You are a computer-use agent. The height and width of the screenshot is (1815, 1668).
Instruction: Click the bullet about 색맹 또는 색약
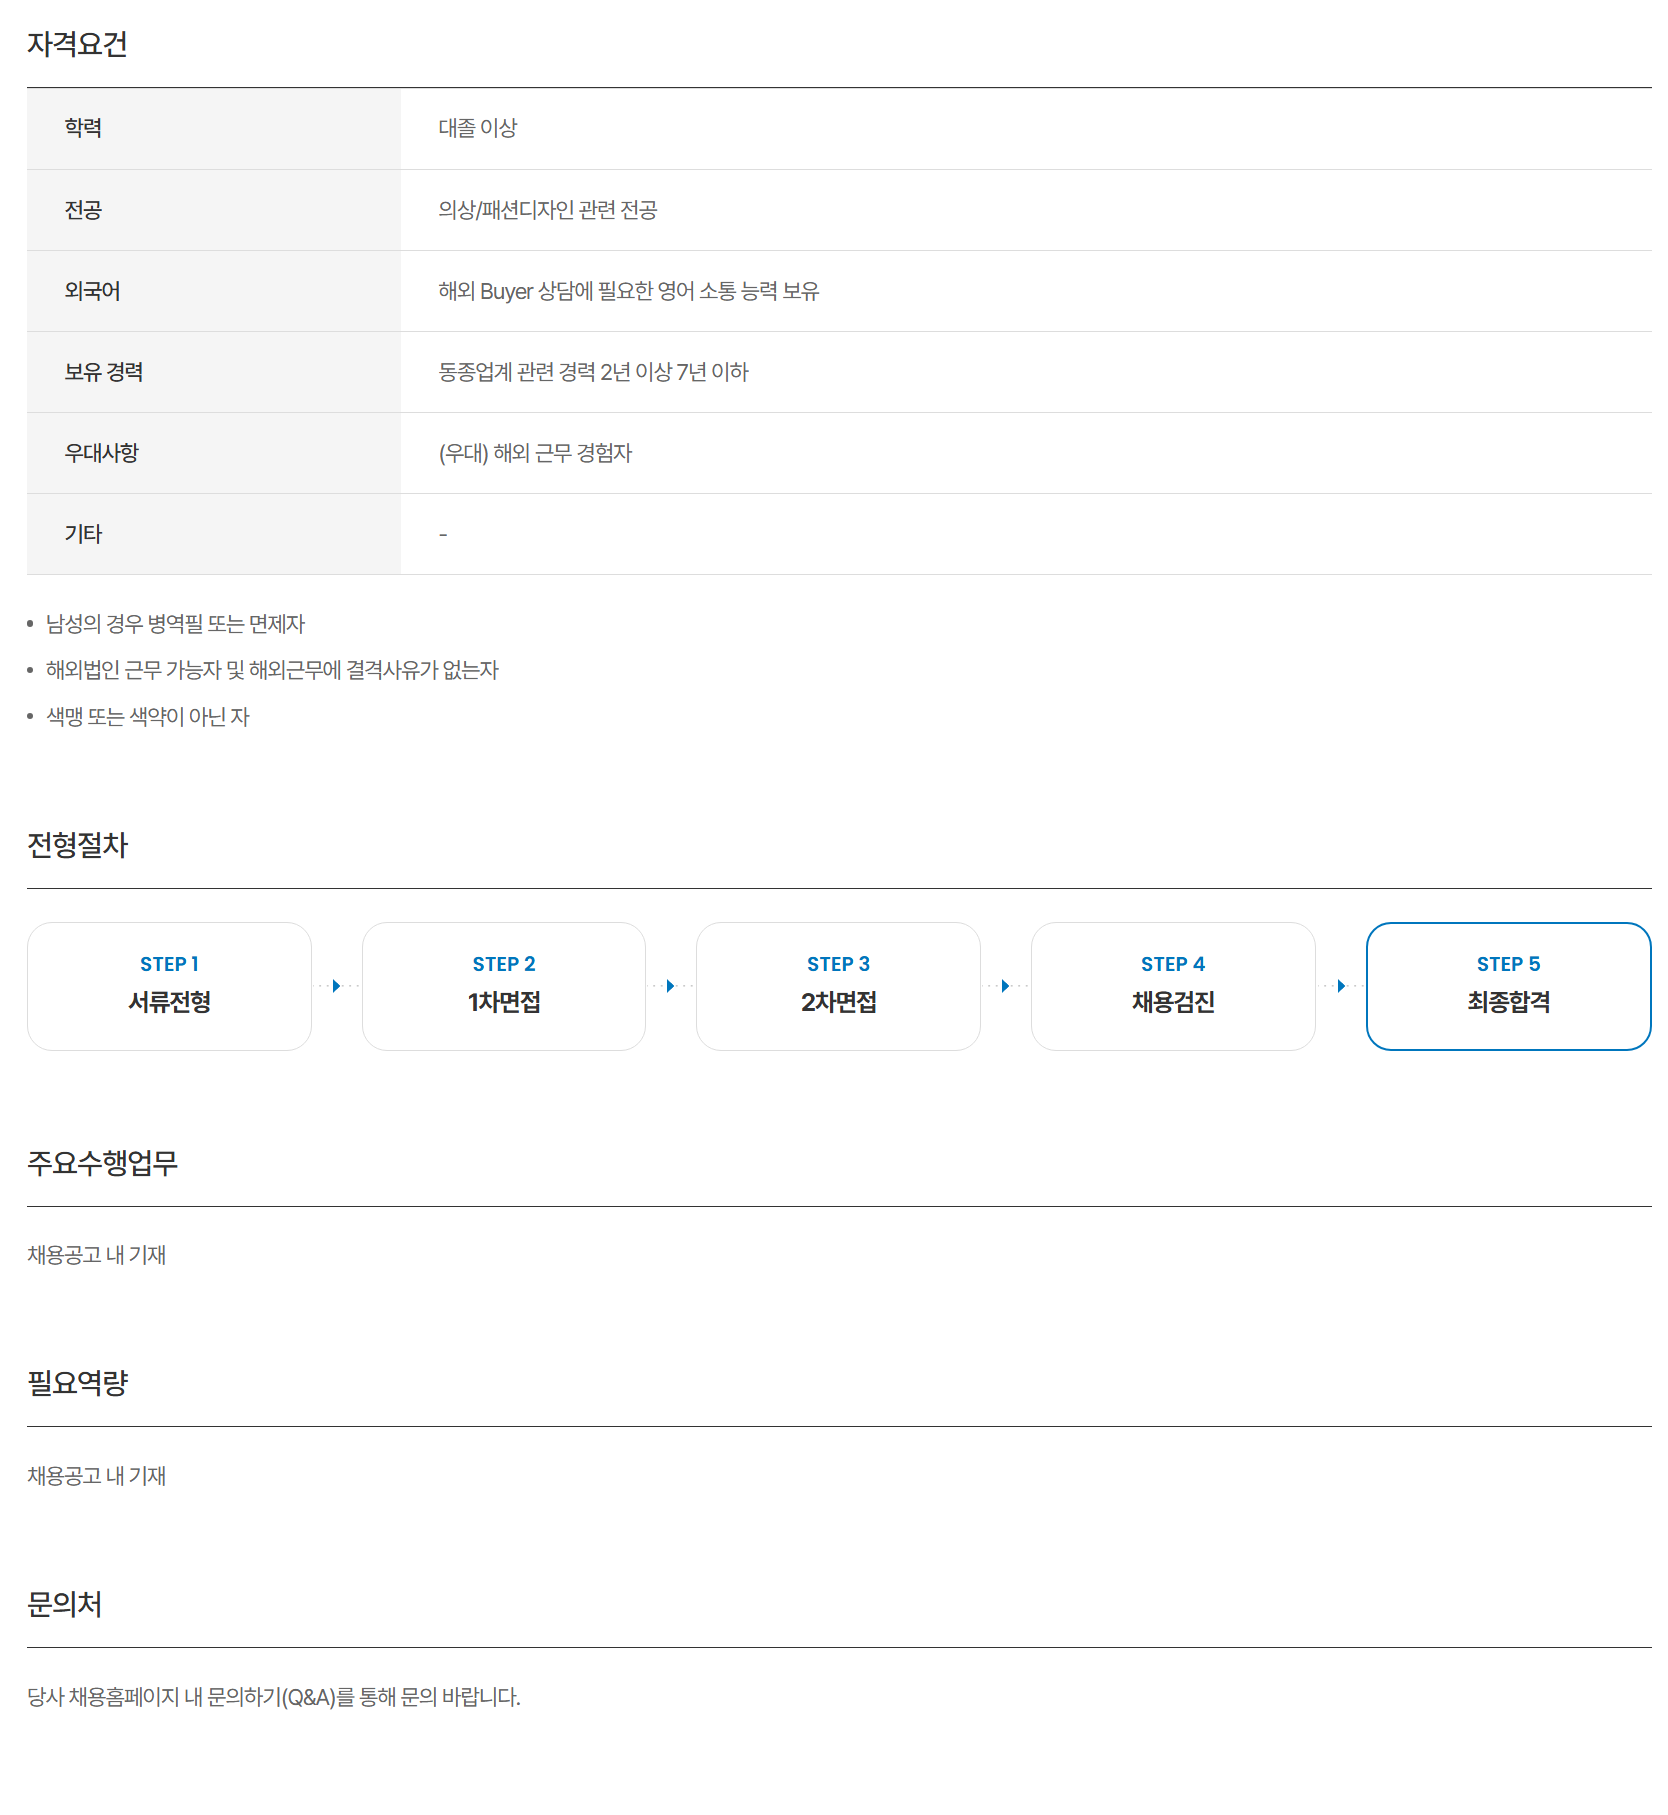click(147, 717)
